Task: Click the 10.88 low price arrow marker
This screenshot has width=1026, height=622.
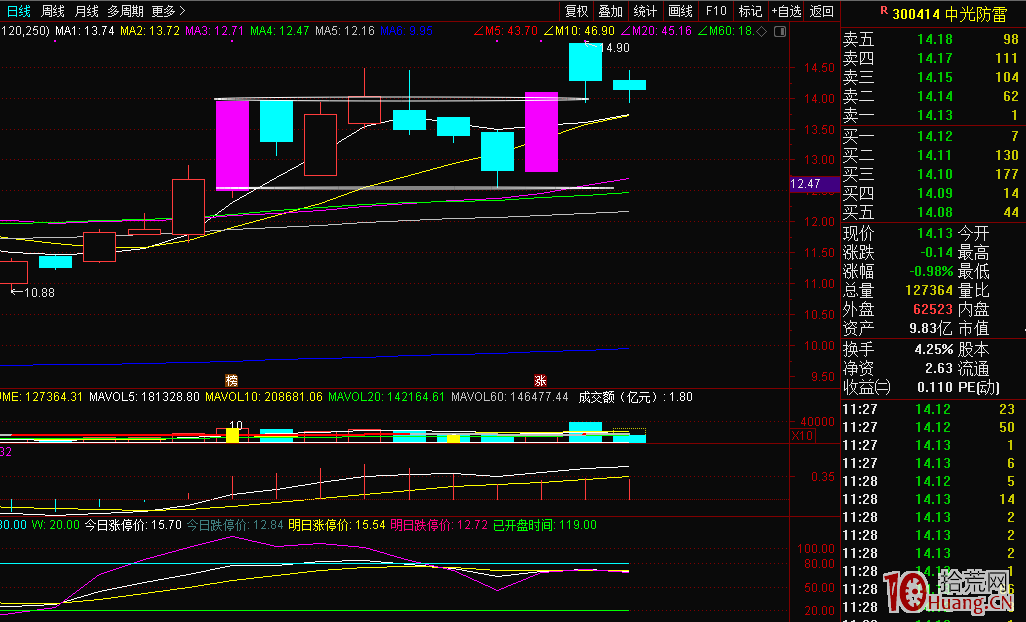Action: point(32,292)
